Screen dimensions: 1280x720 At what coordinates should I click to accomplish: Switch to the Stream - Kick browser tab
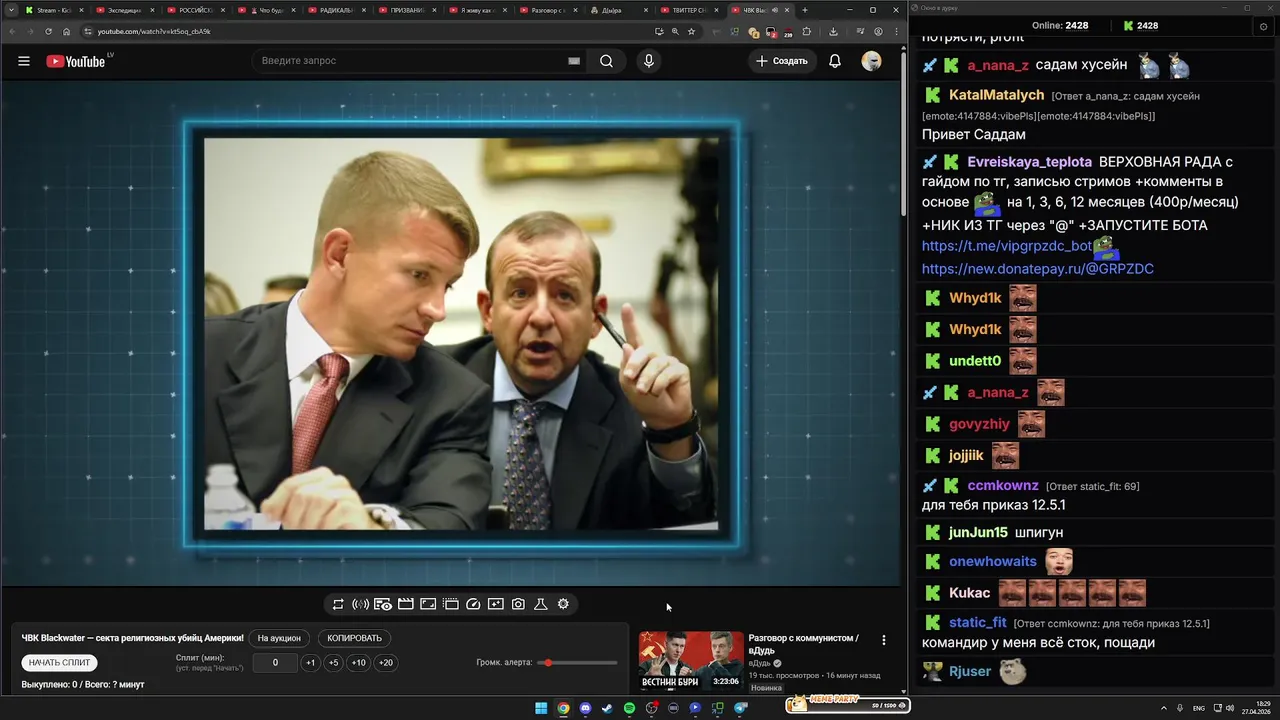coord(54,10)
